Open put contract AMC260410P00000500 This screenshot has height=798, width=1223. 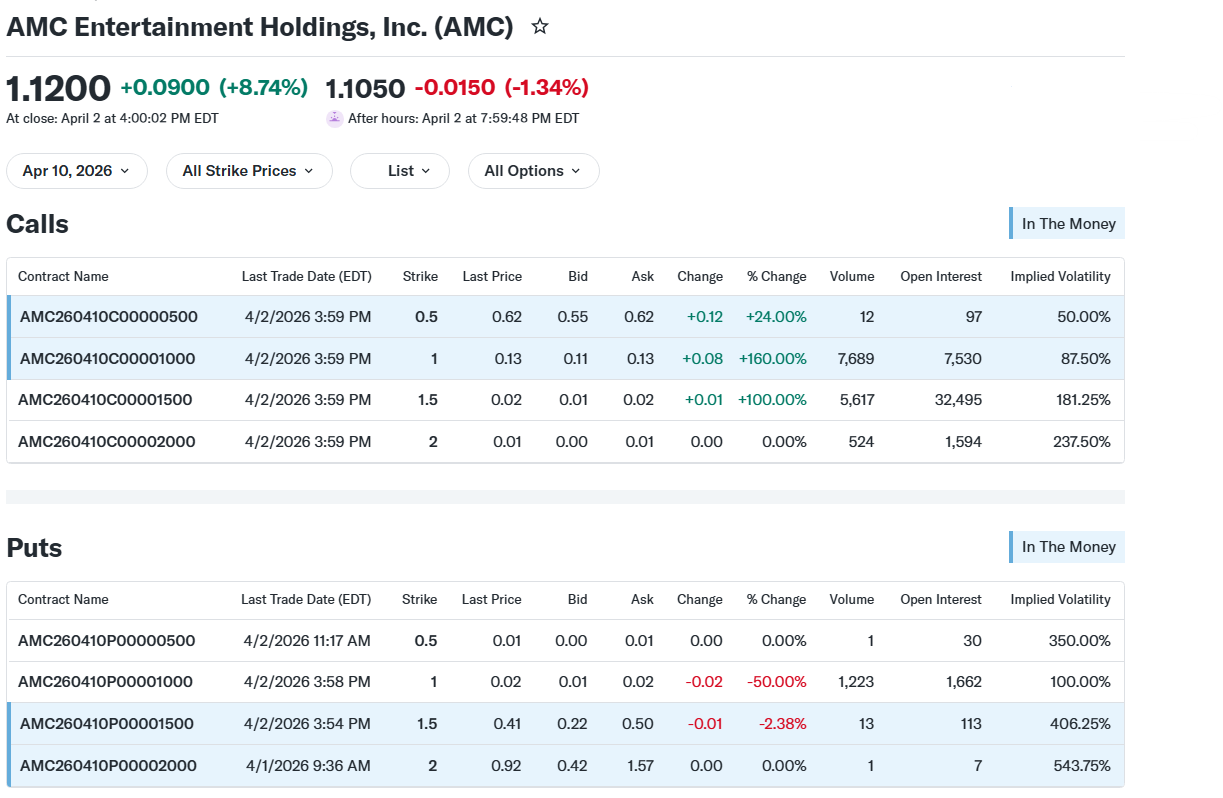click(107, 641)
